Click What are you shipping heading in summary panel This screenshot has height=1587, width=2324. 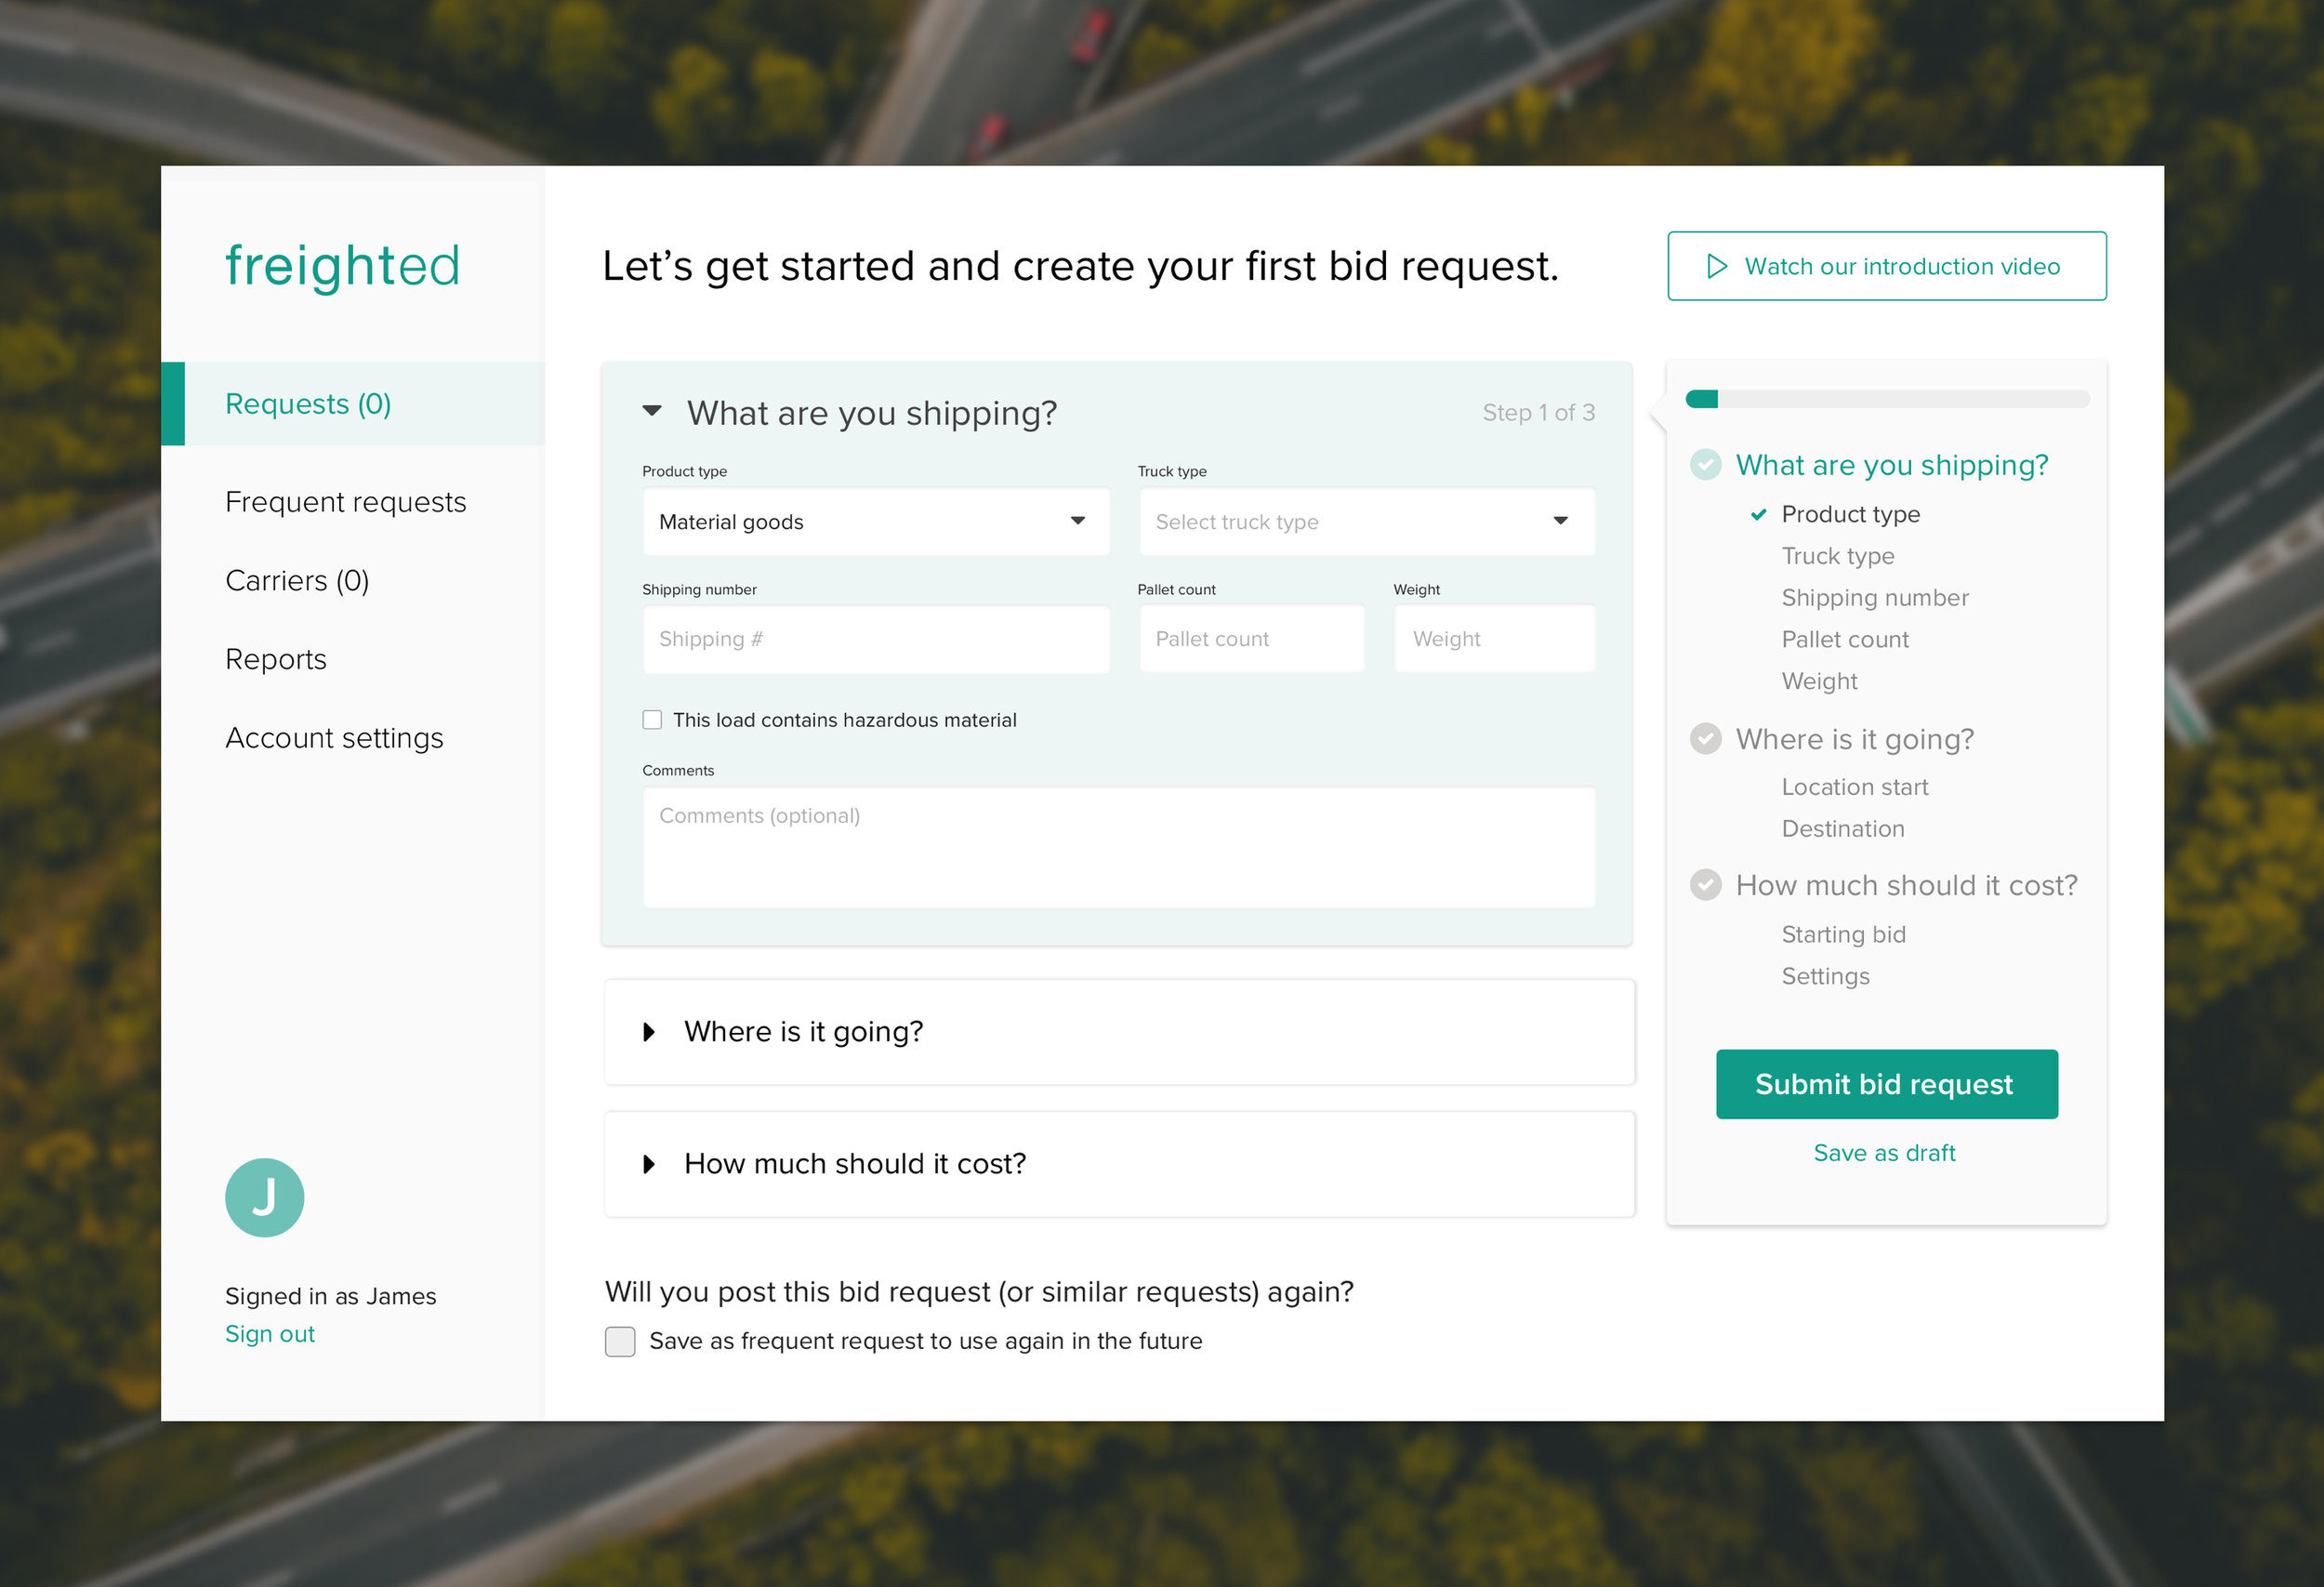[1892, 465]
